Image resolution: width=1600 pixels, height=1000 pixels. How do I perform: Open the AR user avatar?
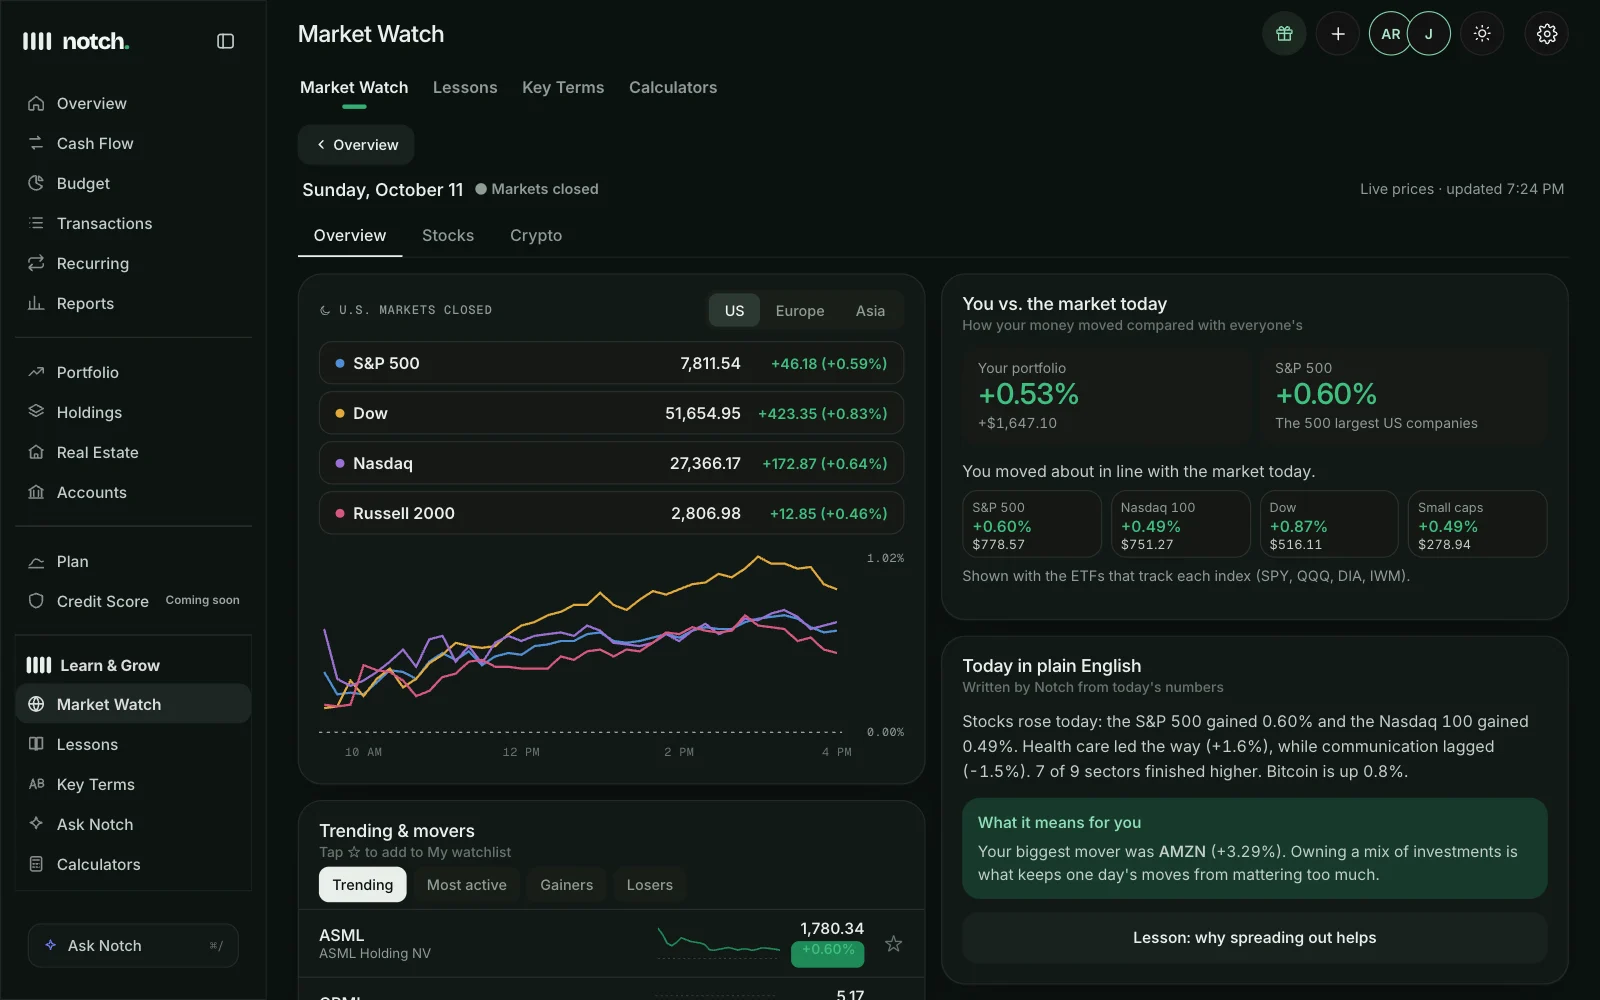tap(1390, 34)
